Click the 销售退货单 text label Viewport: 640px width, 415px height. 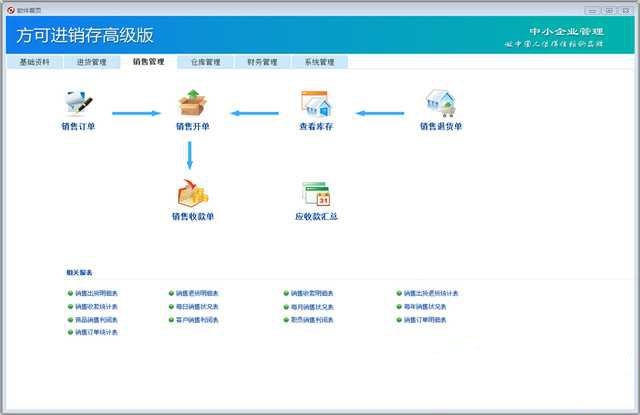click(441, 126)
